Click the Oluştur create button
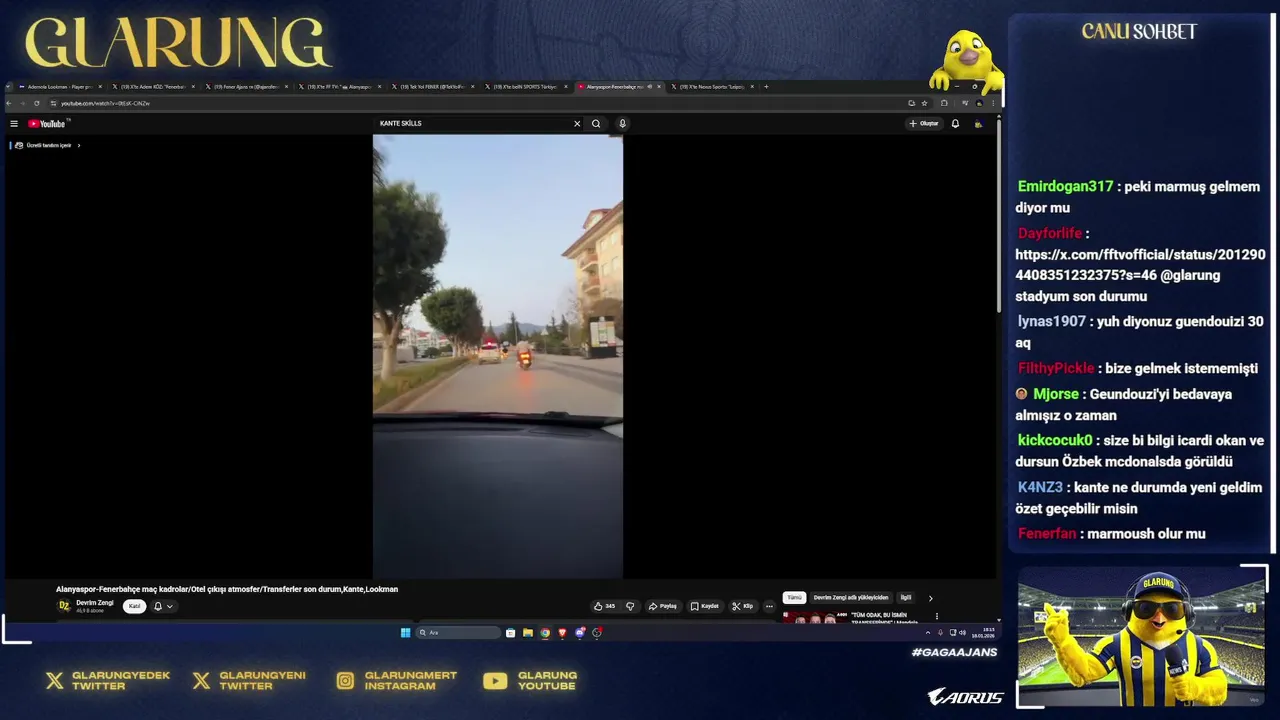The image size is (1280, 720). (924, 124)
